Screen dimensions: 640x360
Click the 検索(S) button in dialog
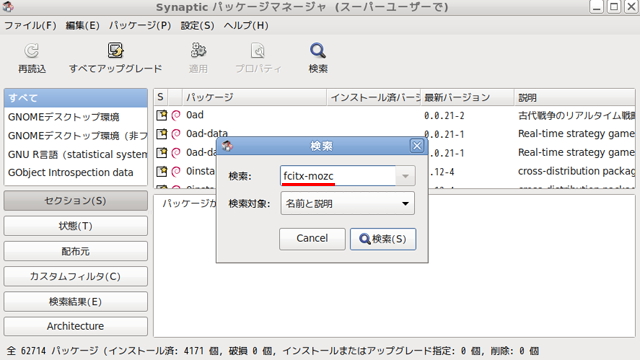click(383, 239)
